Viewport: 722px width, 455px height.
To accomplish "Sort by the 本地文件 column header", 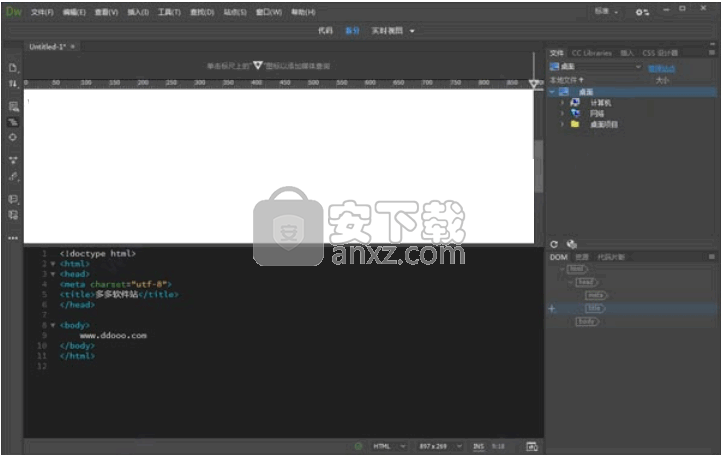I will tap(566, 80).
